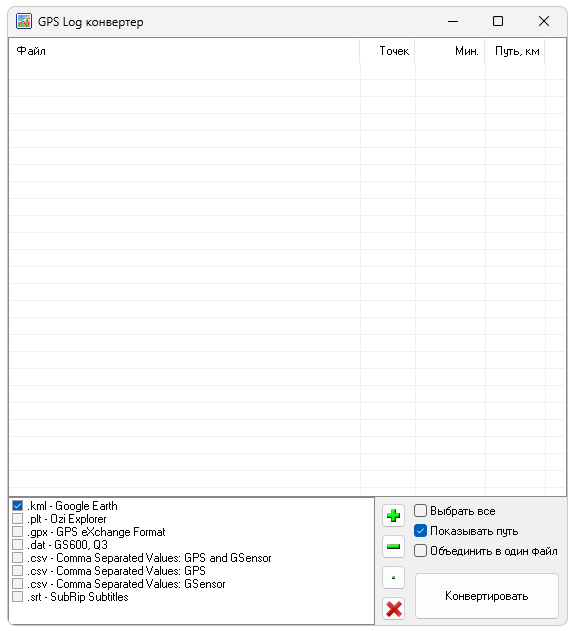Sort by 'Путь, км' column header
This screenshot has width=573, height=631.
tap(515, 51)
